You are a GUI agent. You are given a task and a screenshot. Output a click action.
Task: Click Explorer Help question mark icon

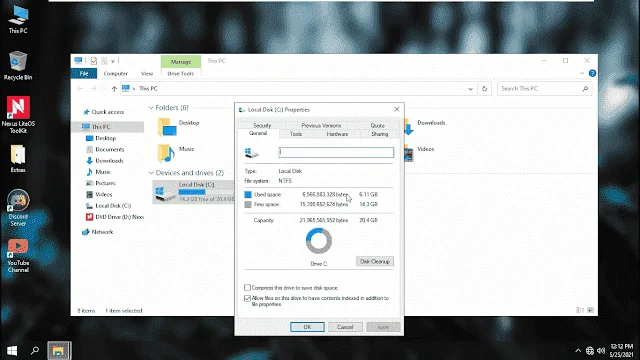pos(592,73)
